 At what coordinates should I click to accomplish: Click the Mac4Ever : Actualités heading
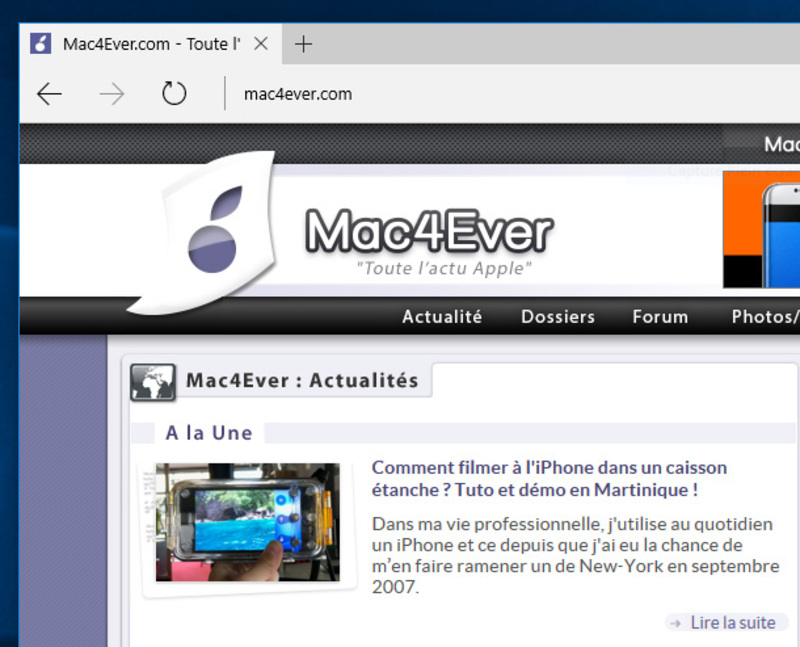302,381
